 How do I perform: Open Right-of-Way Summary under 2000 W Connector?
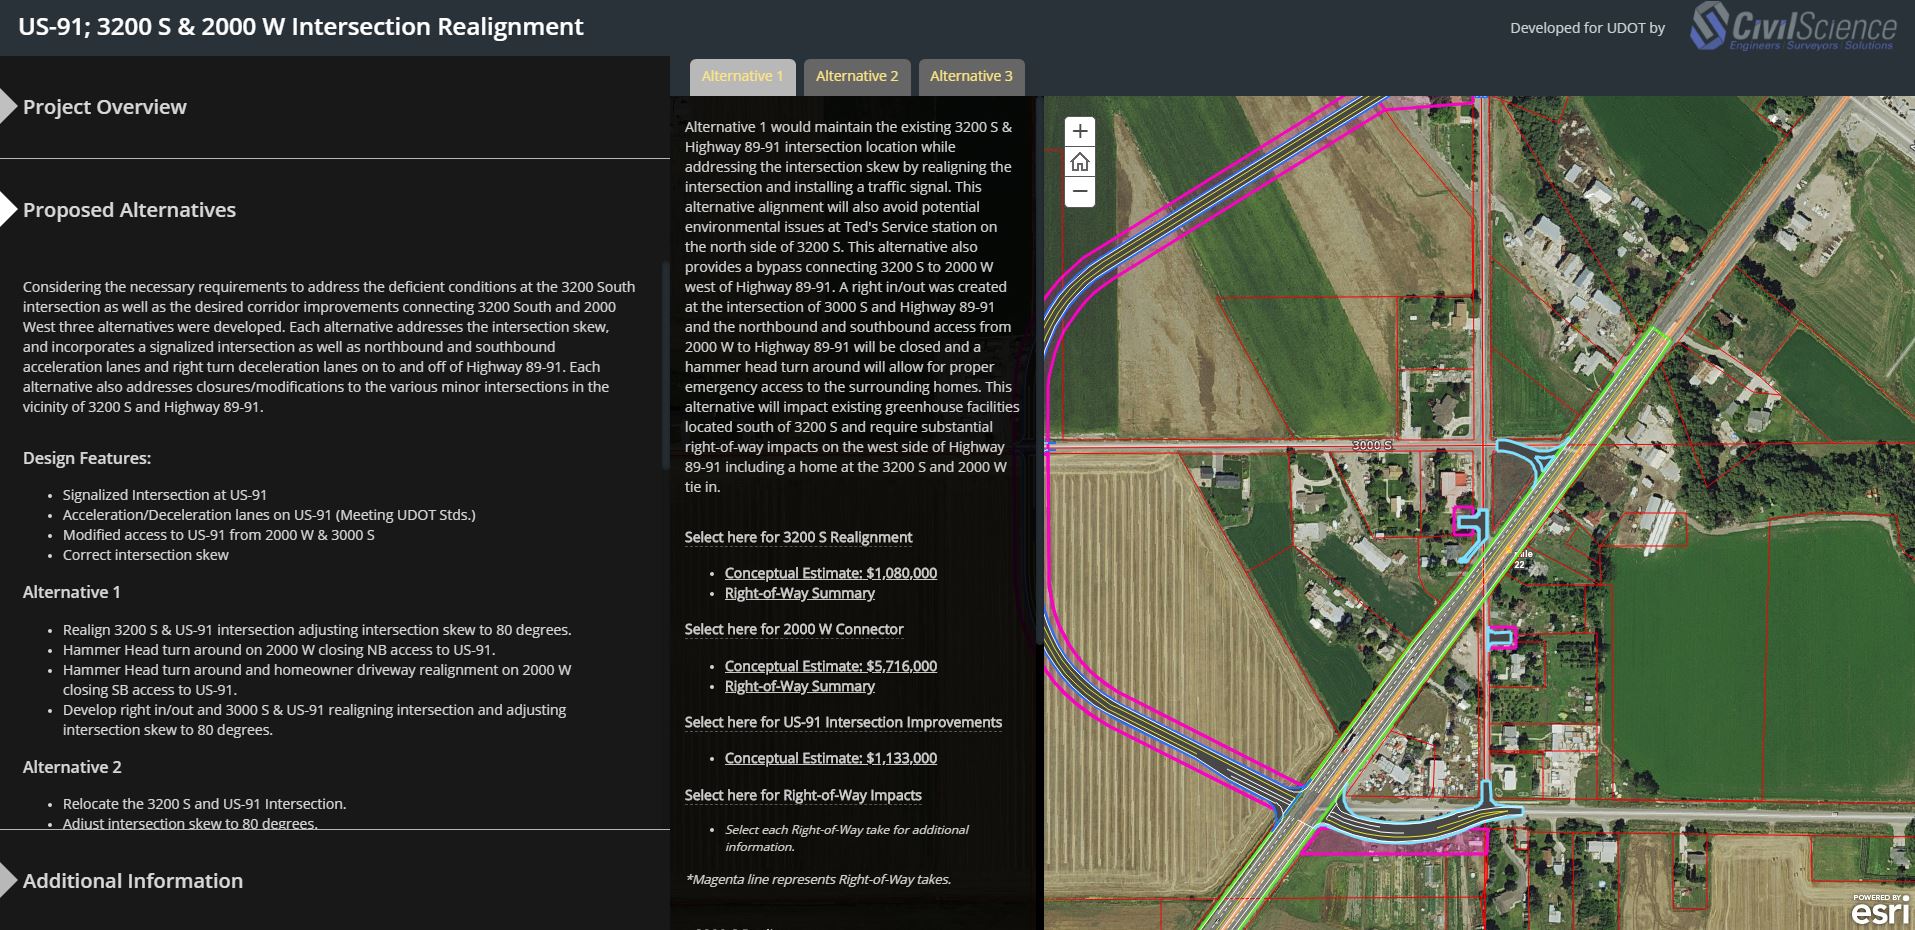pos(798,686)
